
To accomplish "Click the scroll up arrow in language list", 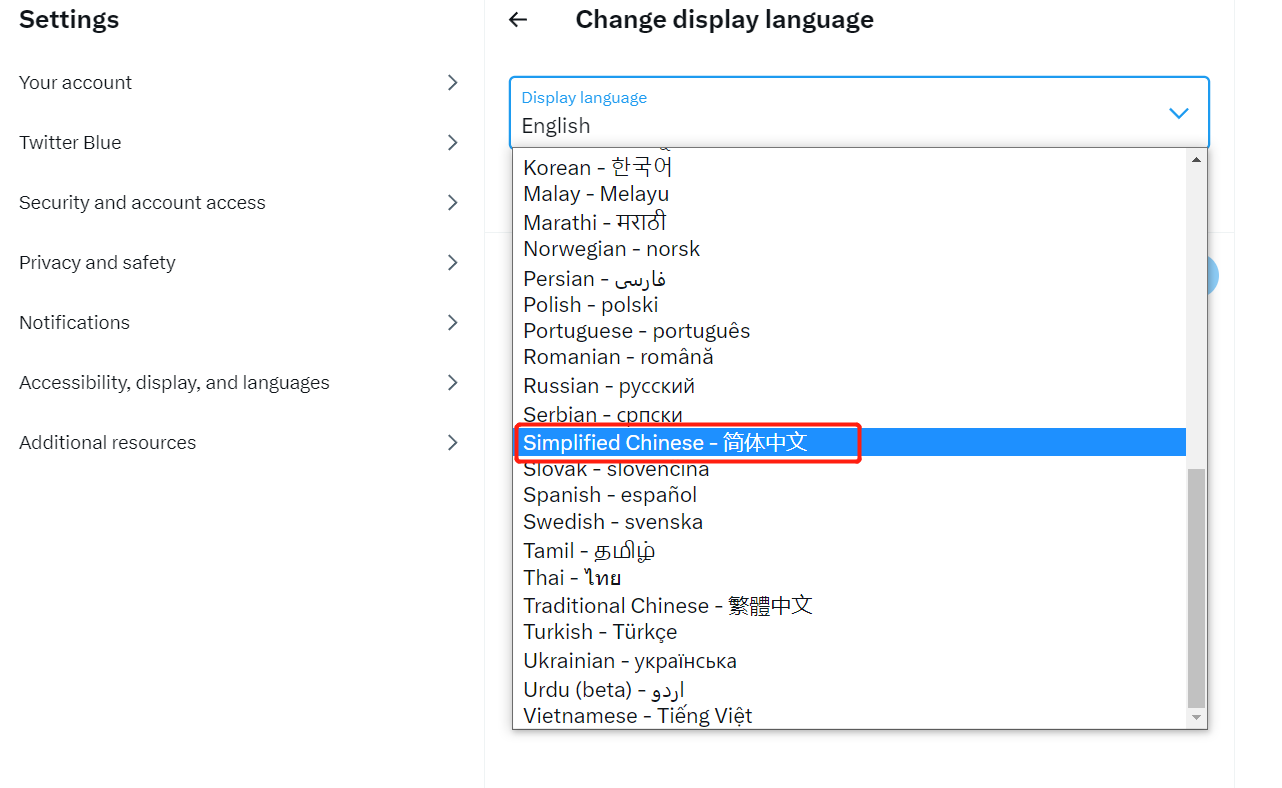I will 1196,159.
